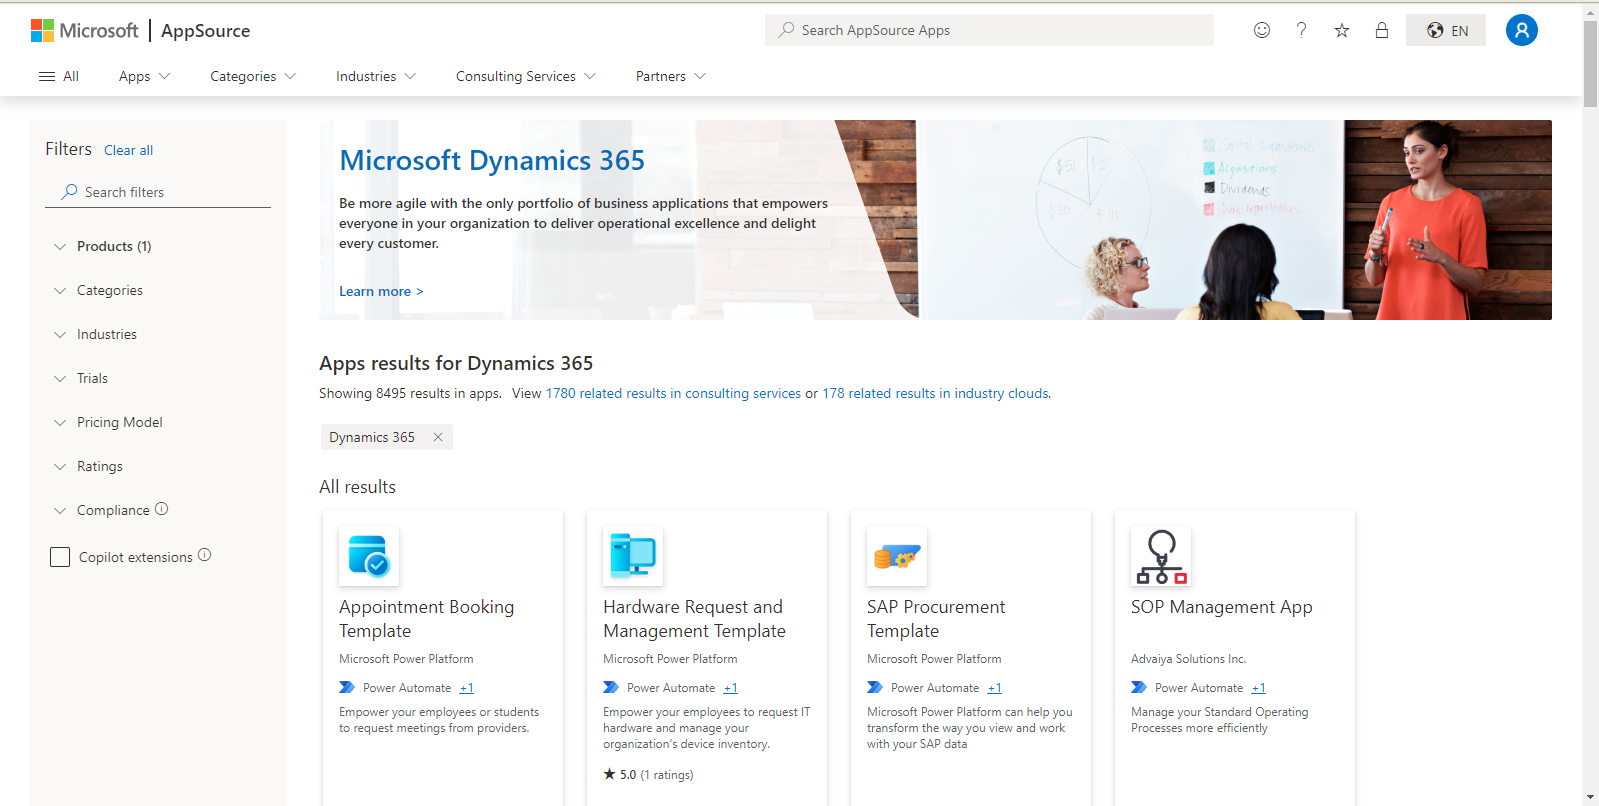The image size is (1599, 806).
Task: Click the scrollbar down arrow
Action: tap(1590, 797)
